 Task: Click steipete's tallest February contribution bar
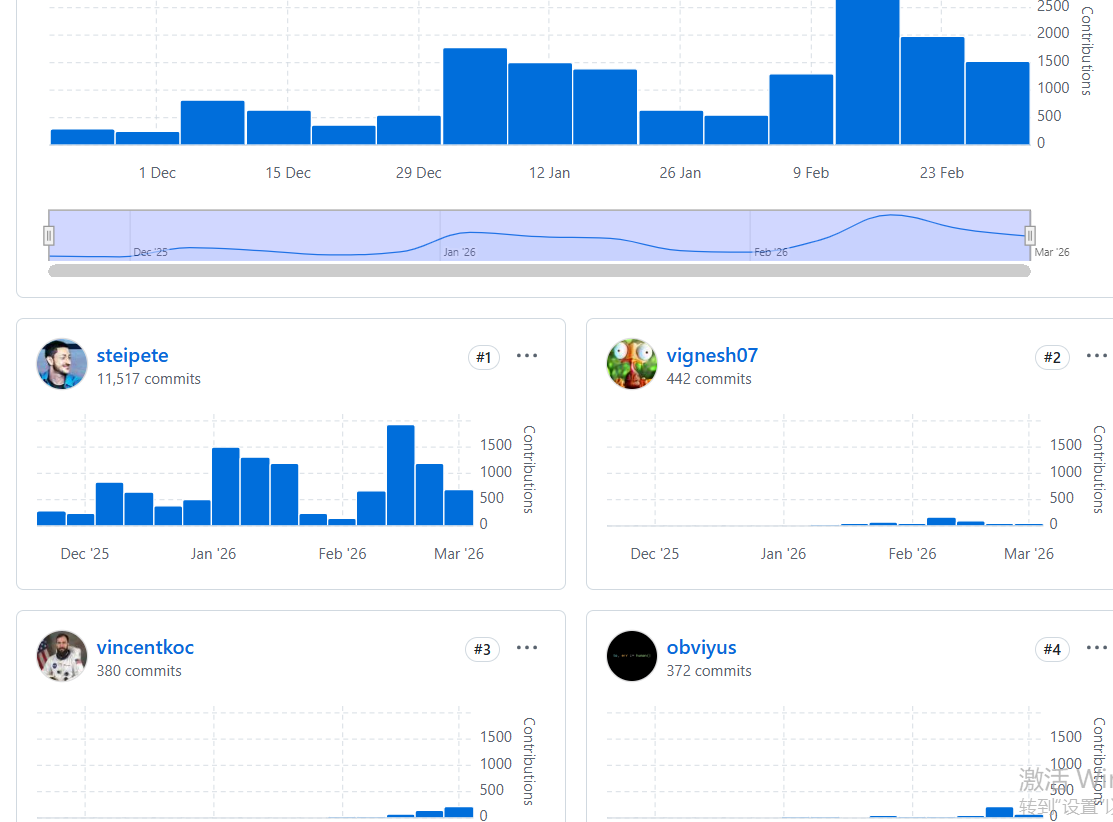click(401, 475)
